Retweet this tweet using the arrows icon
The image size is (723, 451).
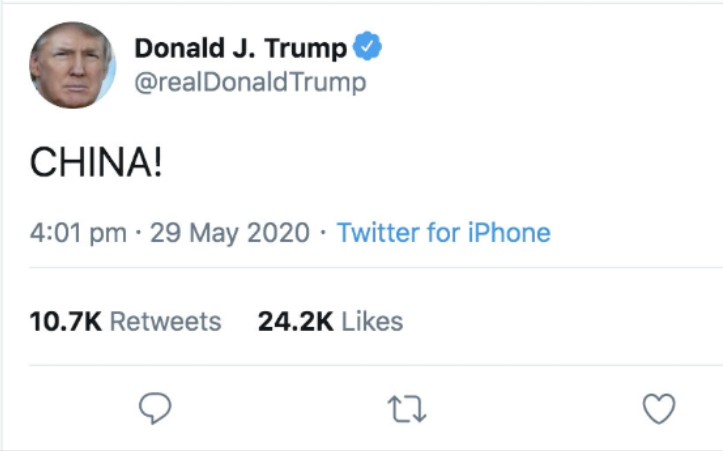pos(406,408)
